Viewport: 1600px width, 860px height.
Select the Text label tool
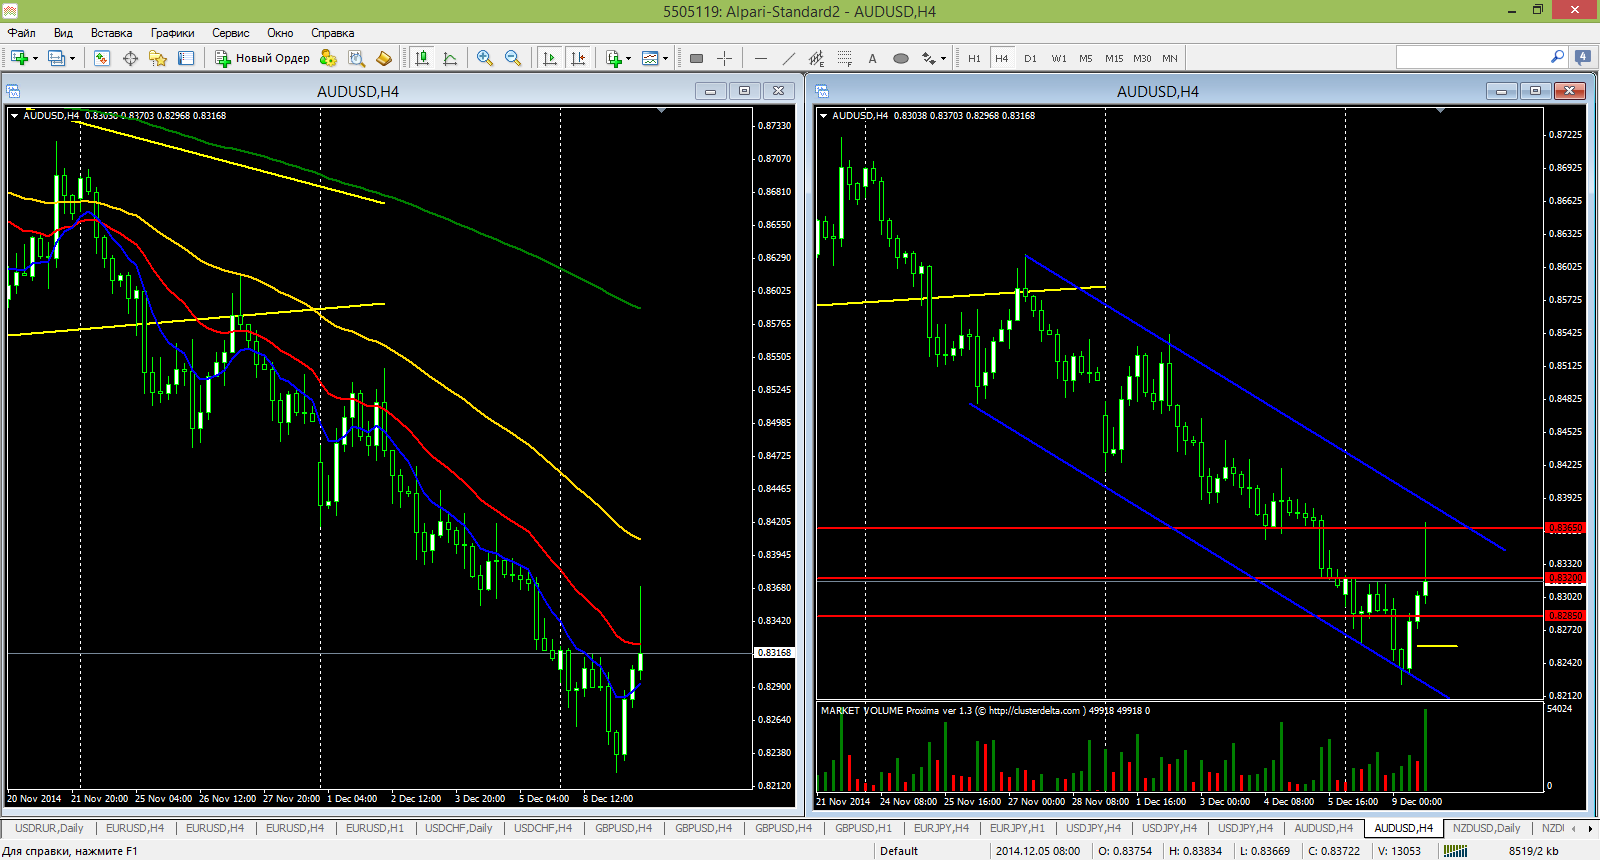pos(873,58)
